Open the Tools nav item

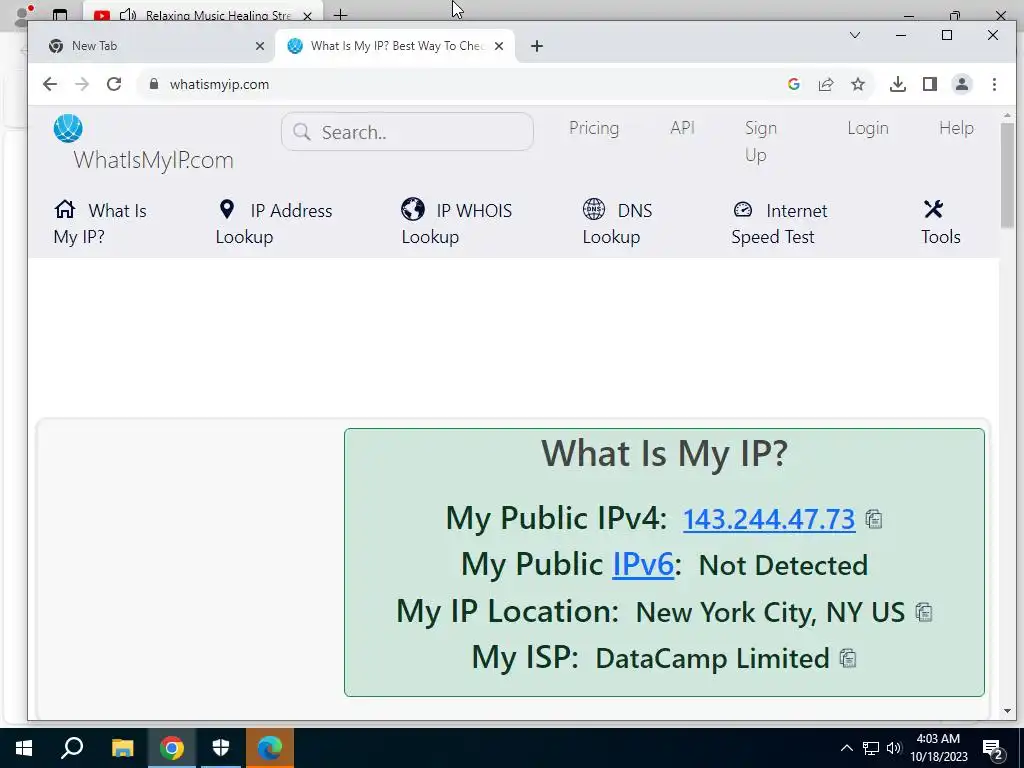pos(940,223)
